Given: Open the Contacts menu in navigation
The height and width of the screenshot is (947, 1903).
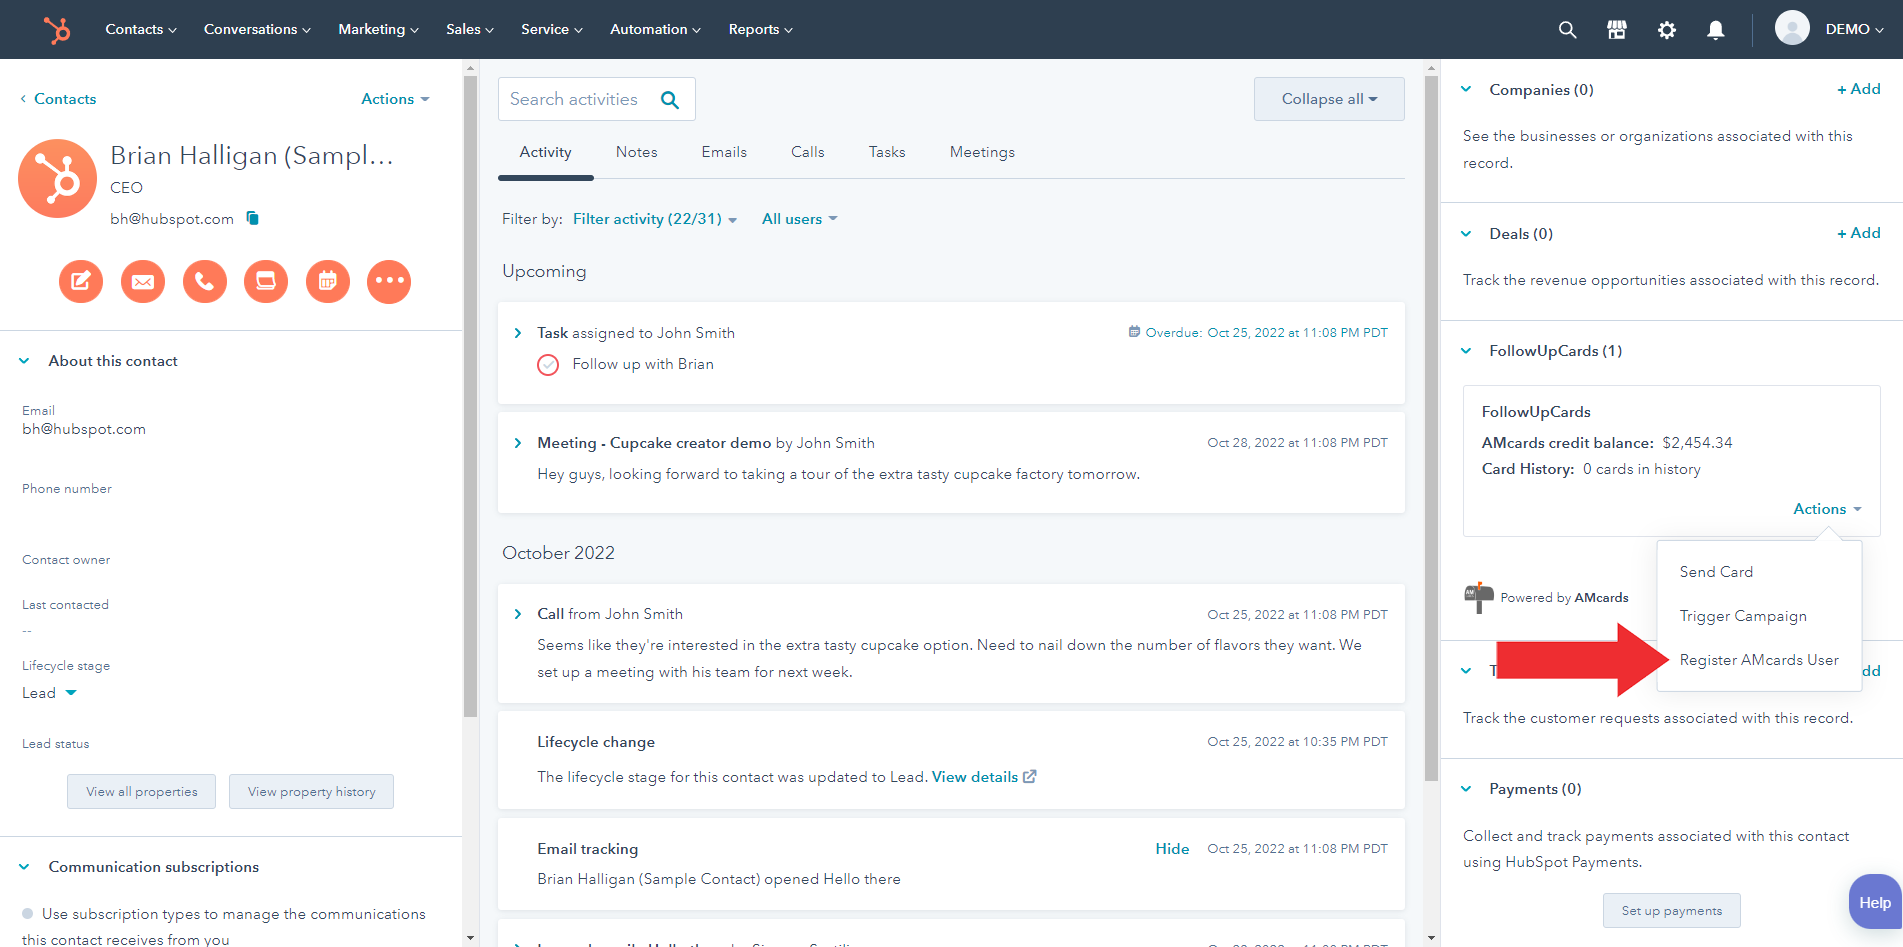Looking at the screenshot, I should 141,29.
